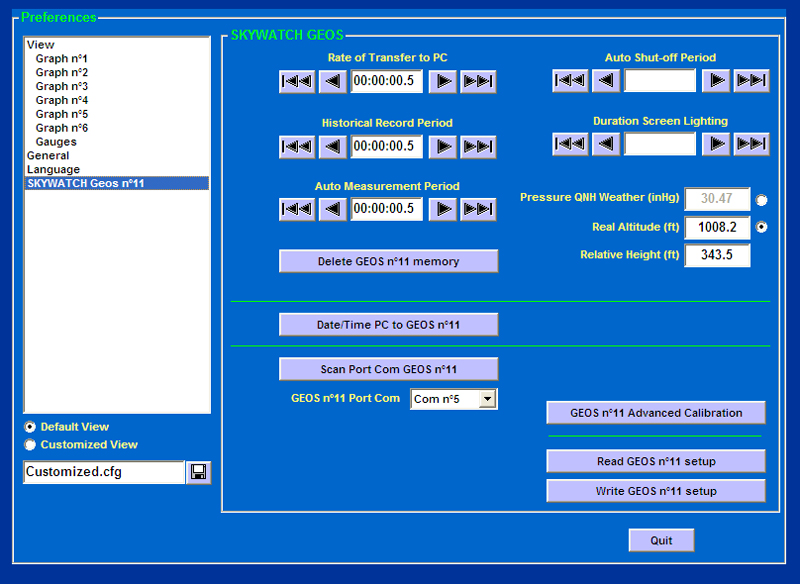The image size is (800, 584).
Task: Decrease Rate of Transfer to PC one step
Action: pos(333,82)
